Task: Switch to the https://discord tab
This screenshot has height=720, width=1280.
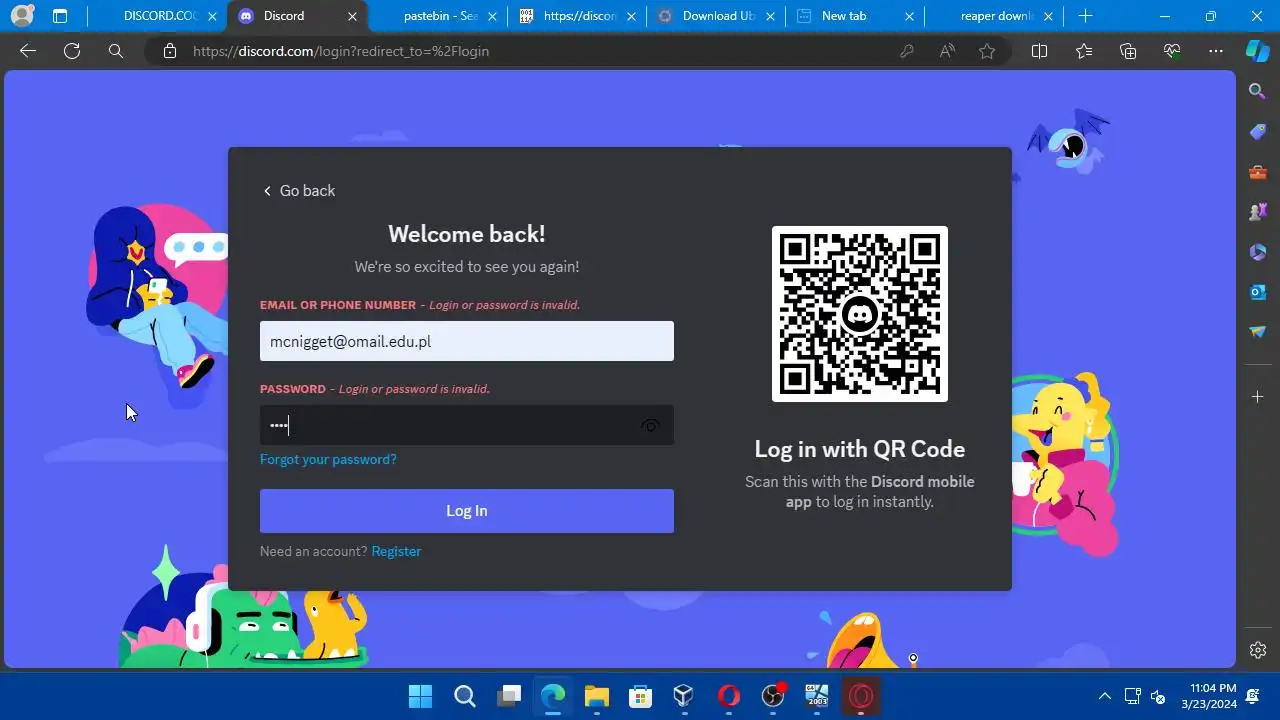Action: (x=577, y=16)
